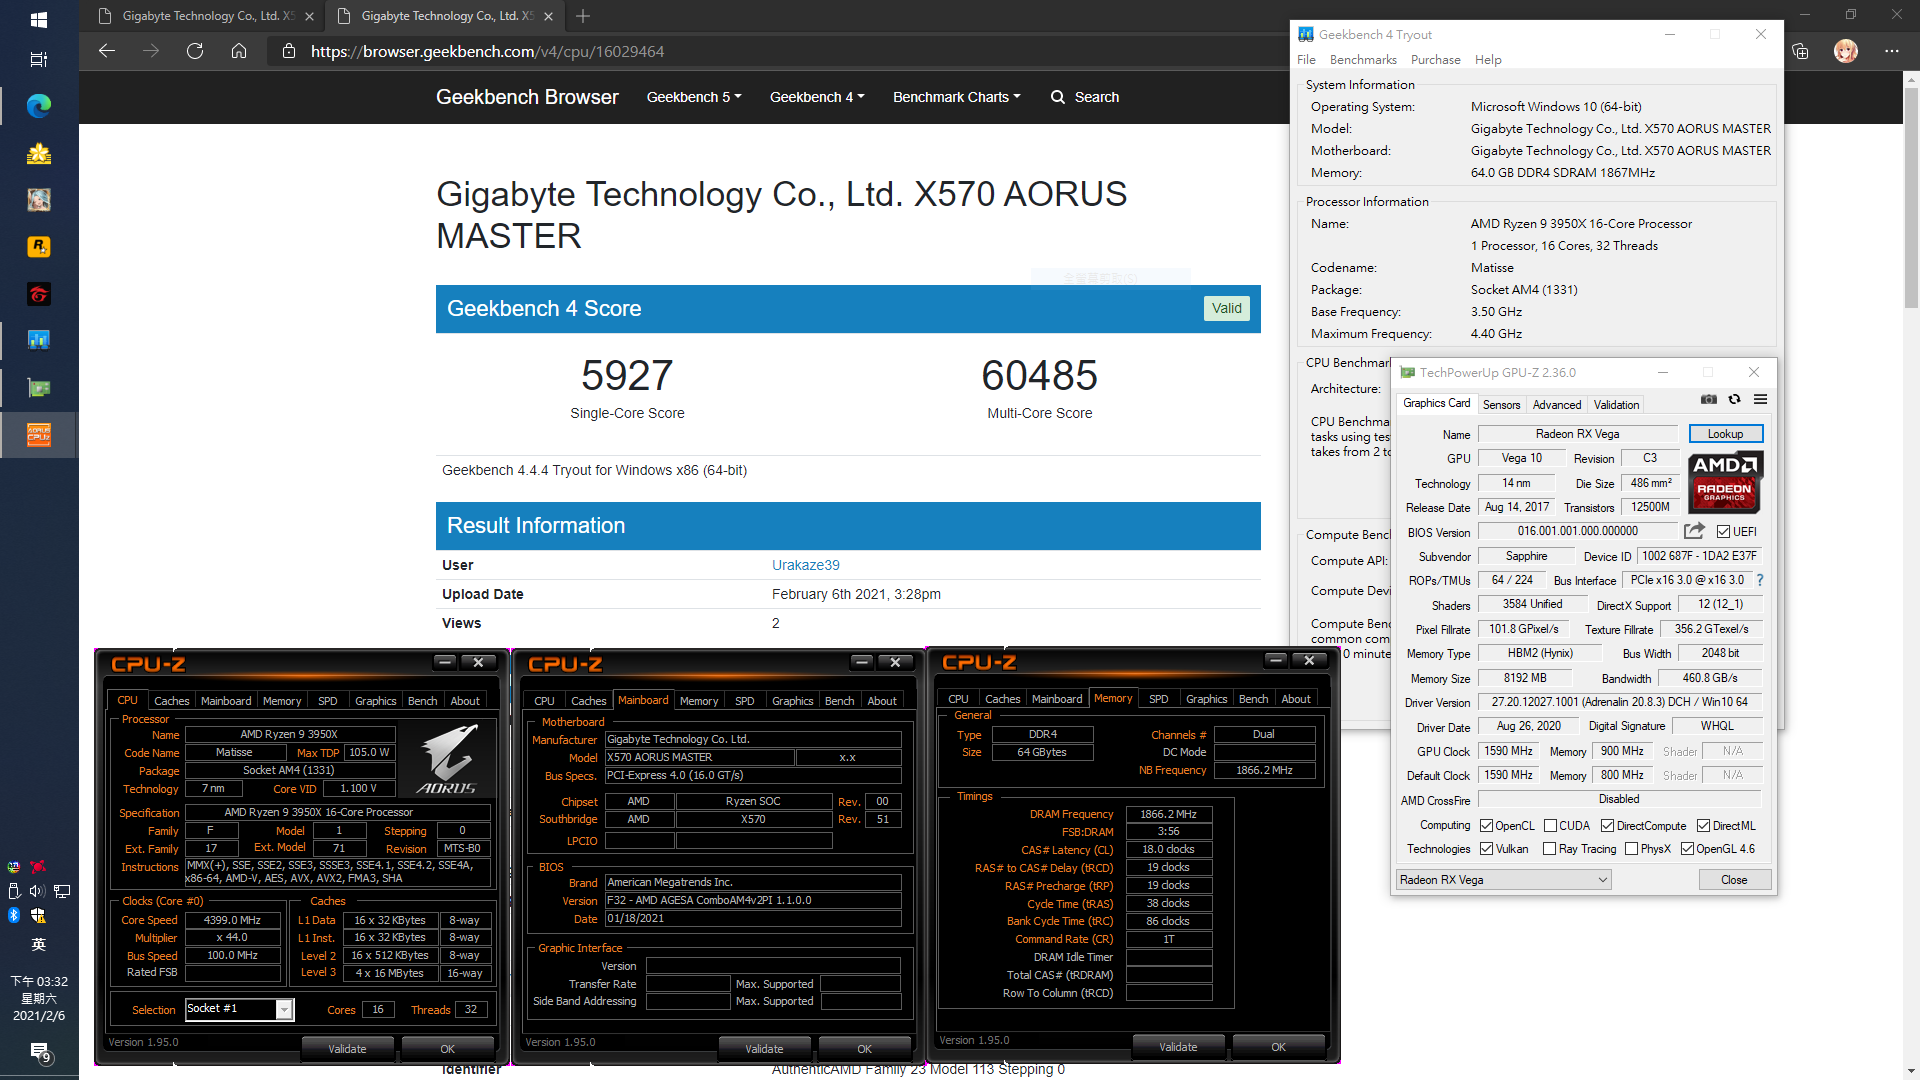Open the volume icon in system tray
The image size is (1920, 1080).
point(37,891)
